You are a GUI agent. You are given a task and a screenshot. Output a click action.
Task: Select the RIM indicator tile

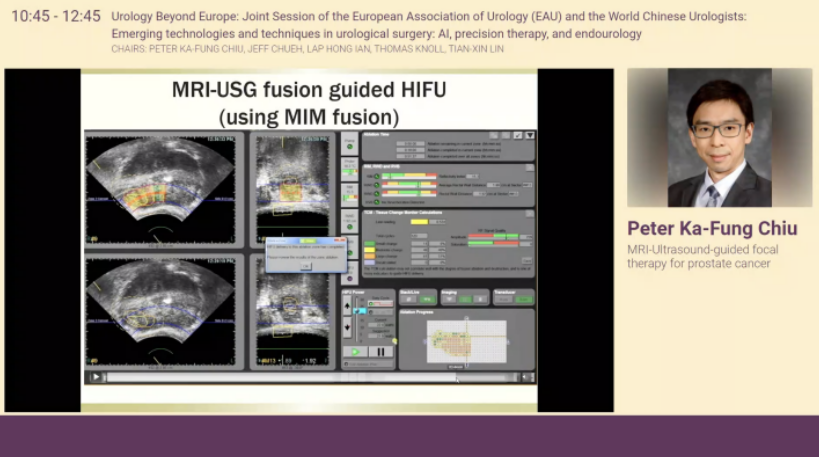click(349, 195)
